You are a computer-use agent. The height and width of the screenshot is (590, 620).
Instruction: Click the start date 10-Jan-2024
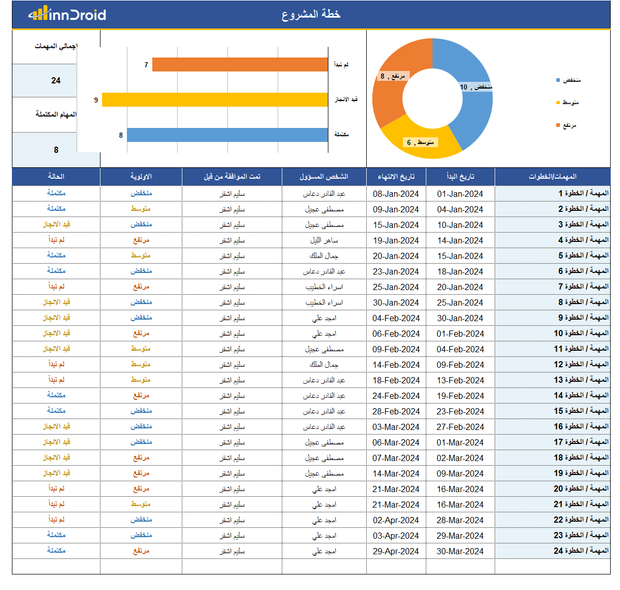[x=460, y=225]
